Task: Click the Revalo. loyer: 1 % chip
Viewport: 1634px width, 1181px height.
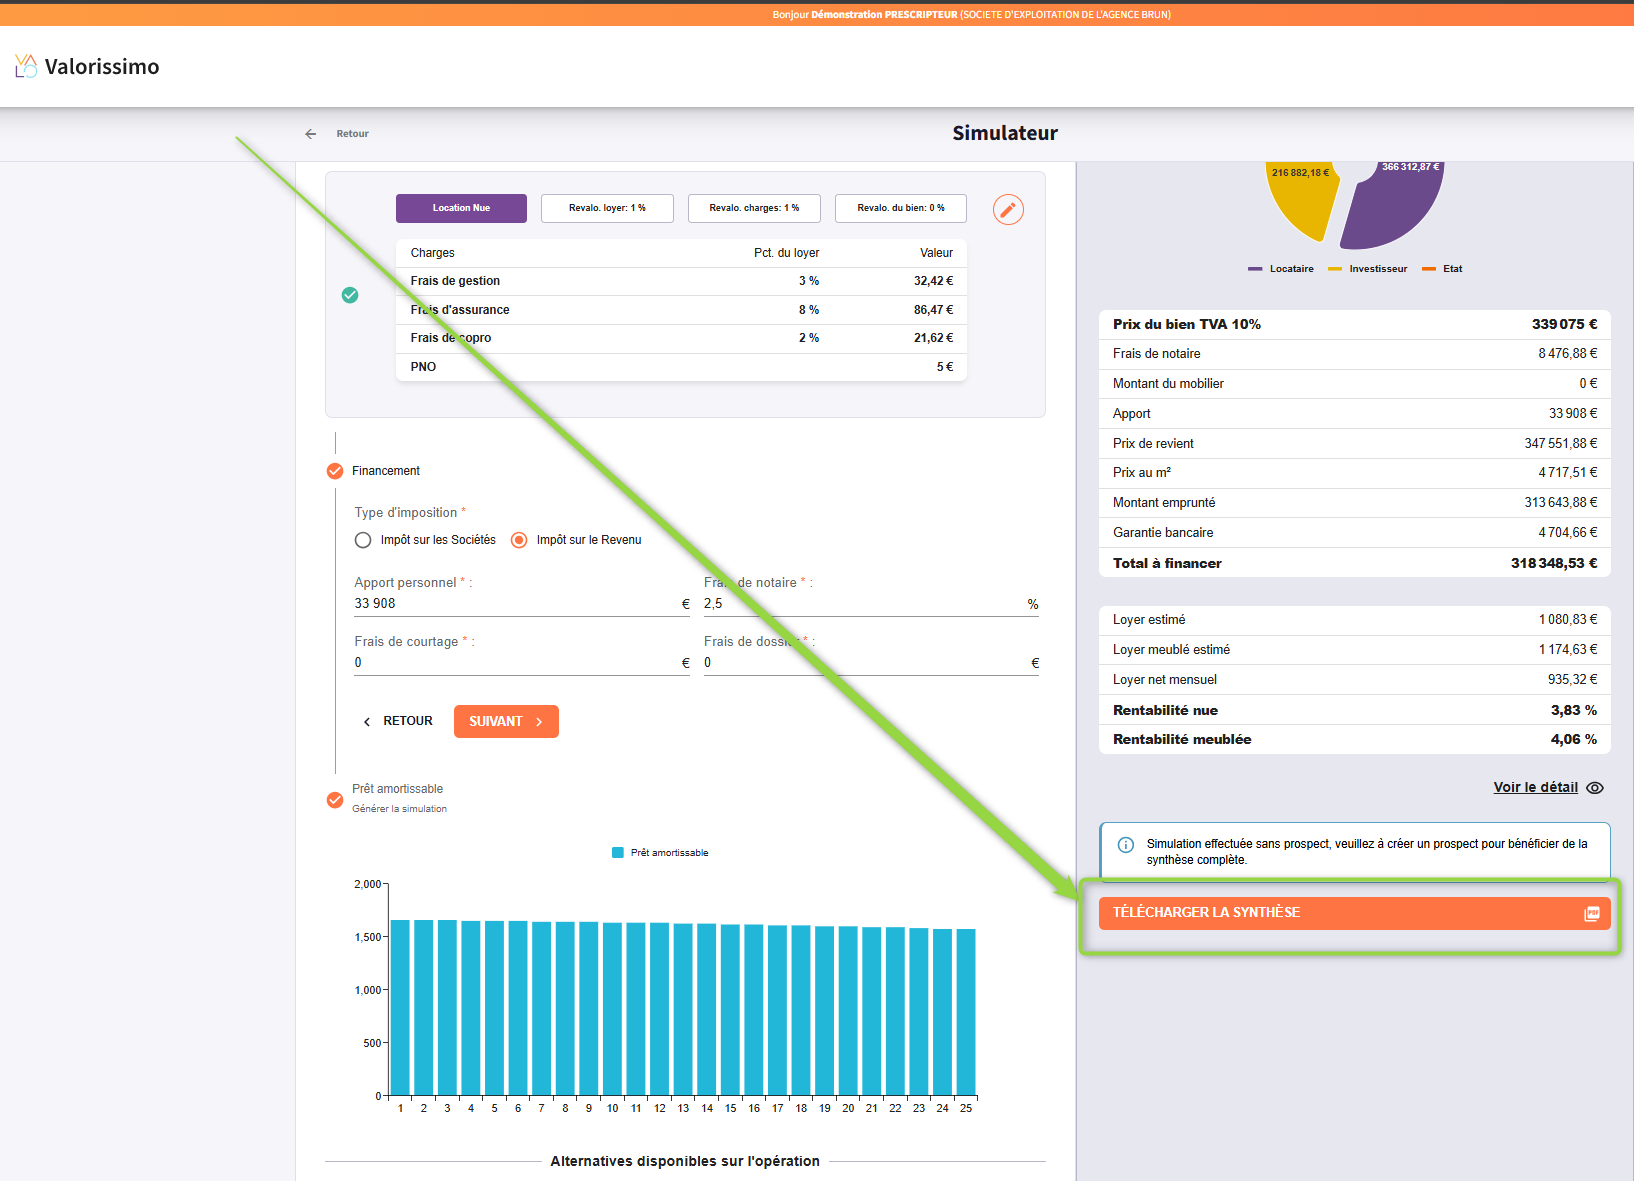Action: click(607, 208)
